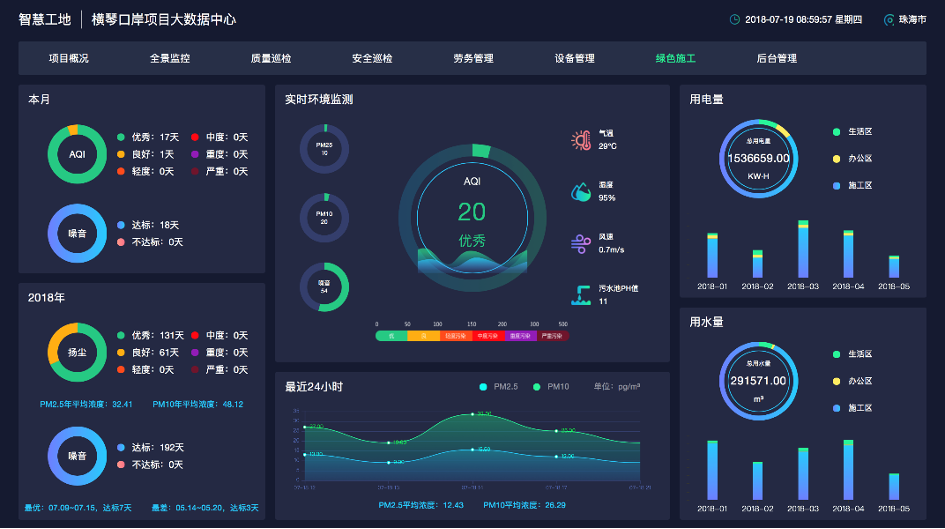Click the 横琴口岸项目大数据中心 title
Viewport: 945px width, 529px height.
(x=163, y=19)
